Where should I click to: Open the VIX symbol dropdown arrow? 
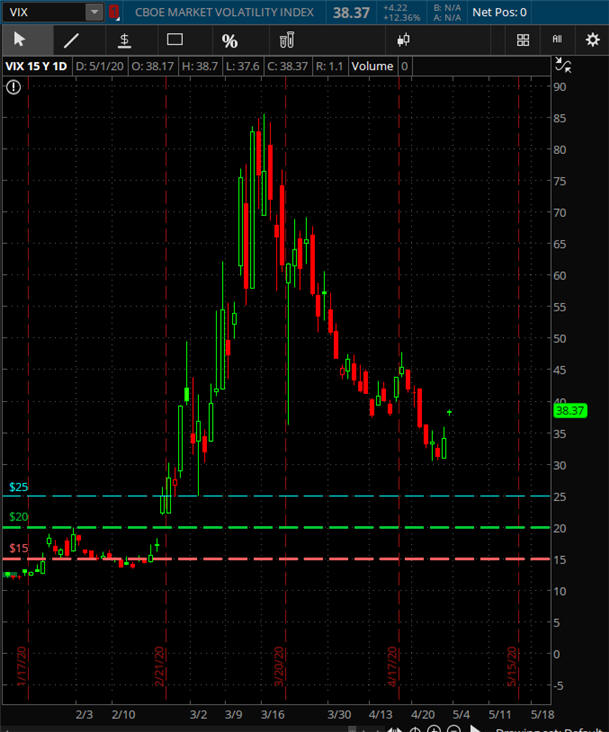[x=94, y=13]
